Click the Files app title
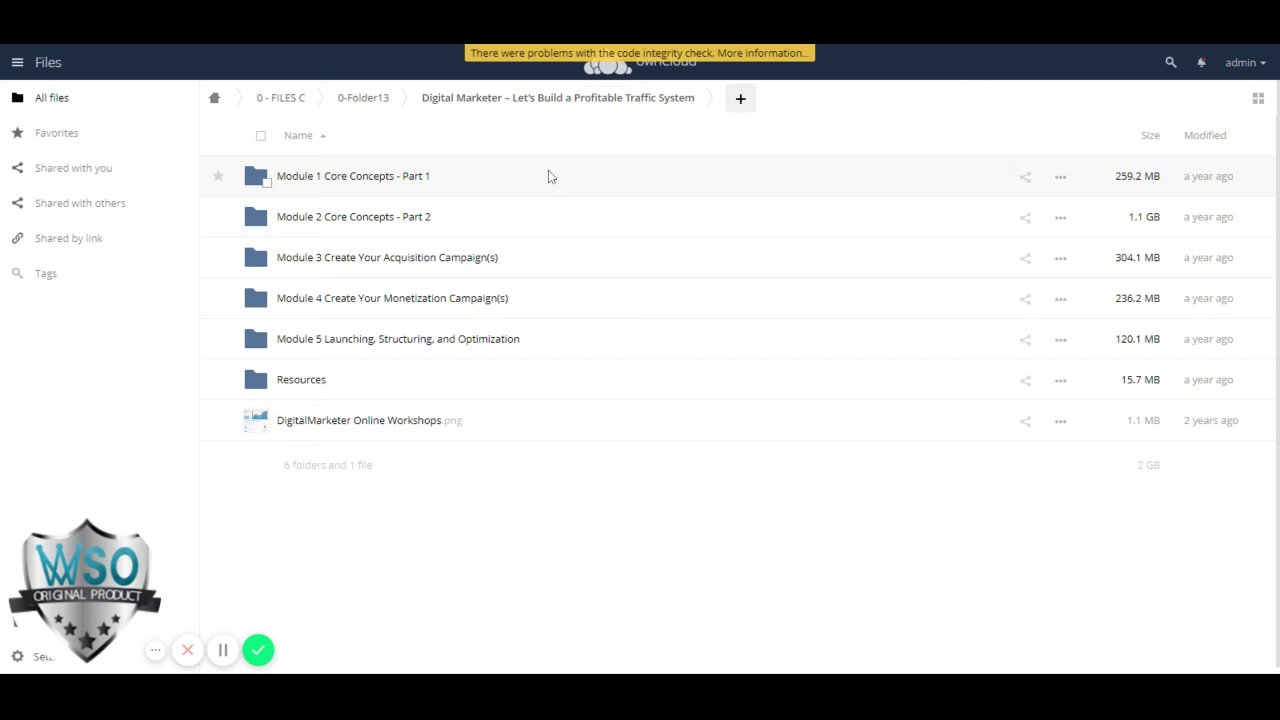Image resolution: width=1280 pixels, height=720 pixels. 48,62
